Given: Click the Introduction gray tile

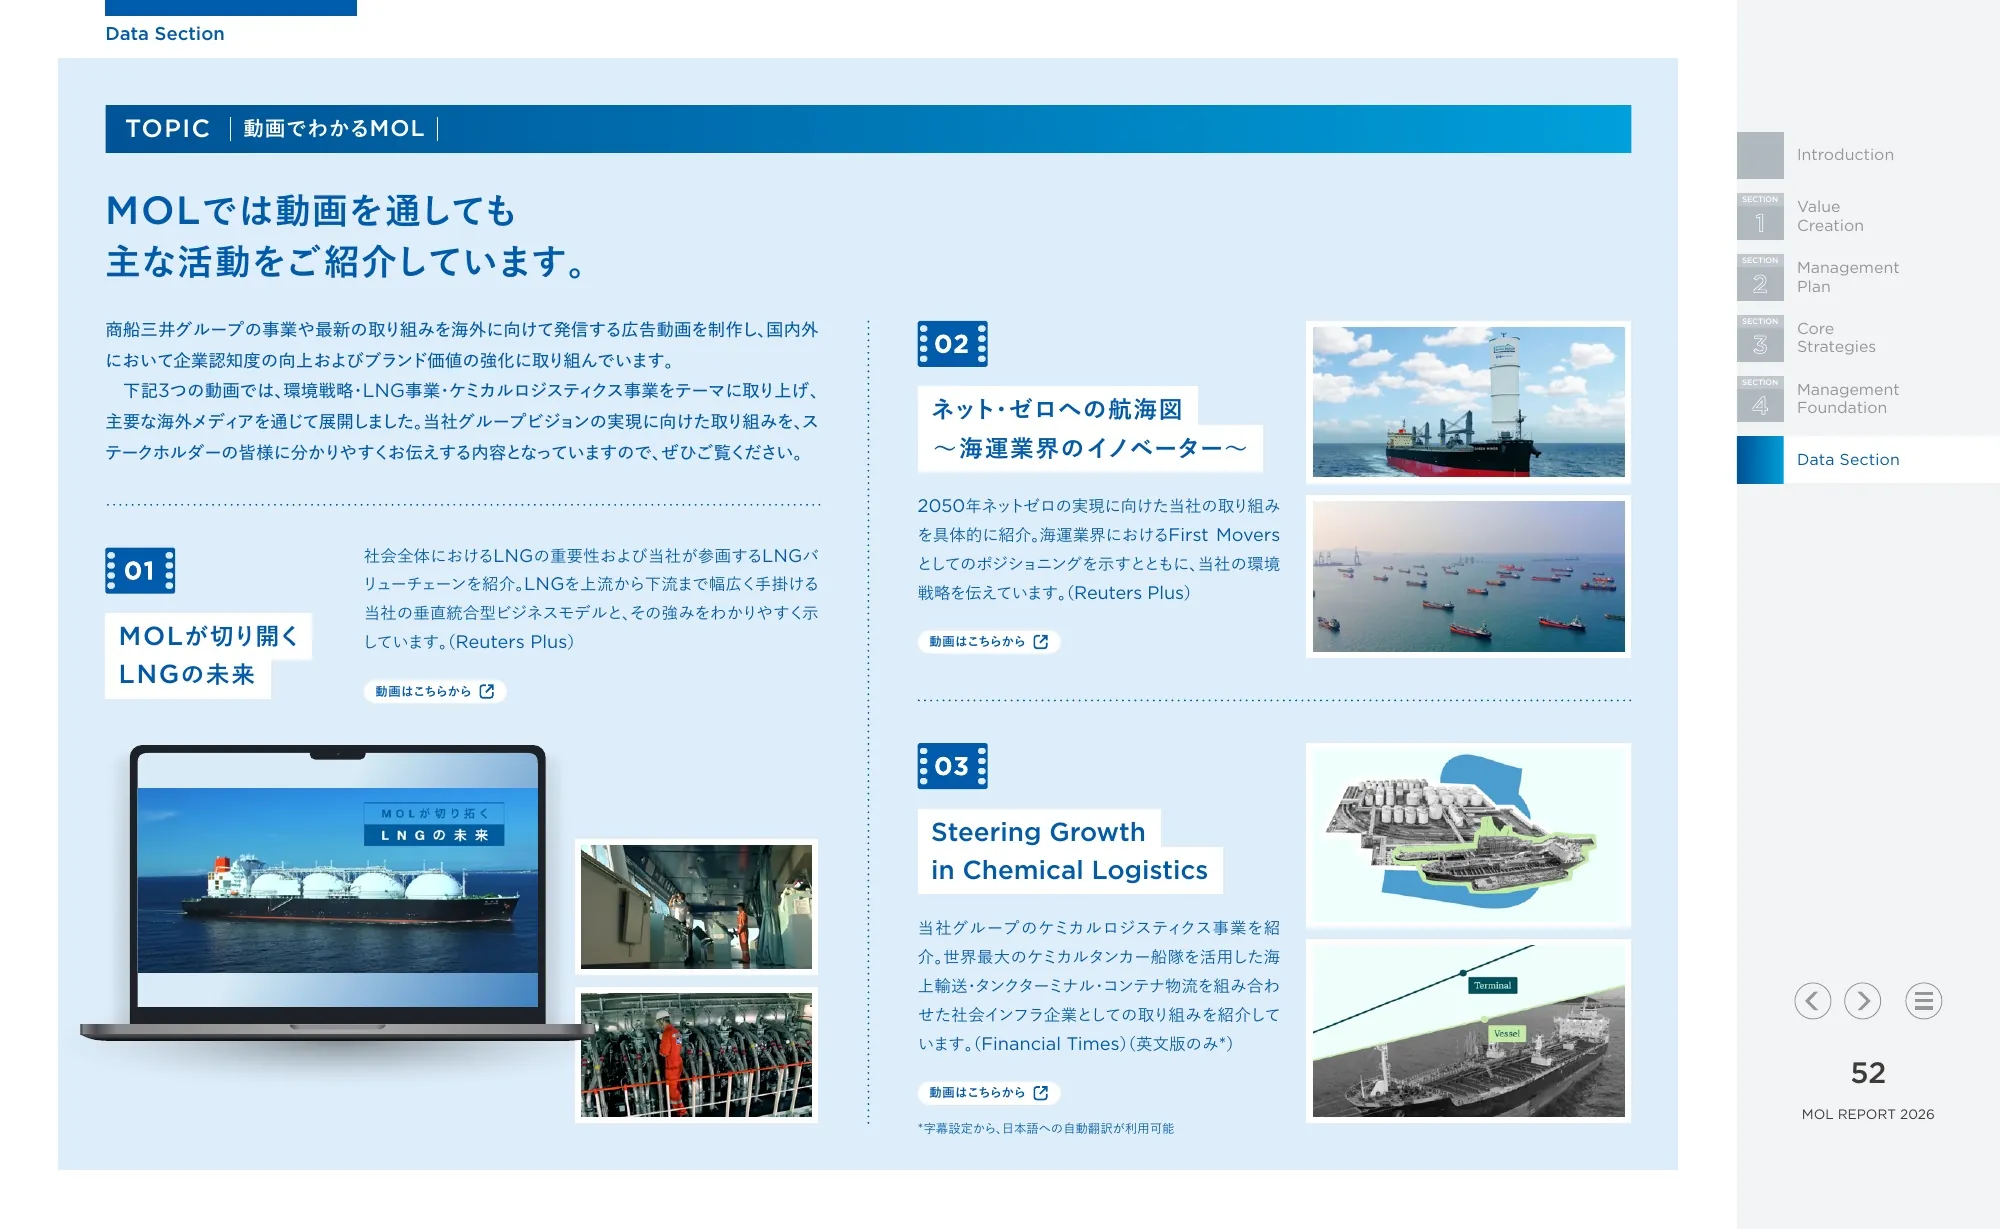Looking at the screenshot, I should tap(1760, 155).
